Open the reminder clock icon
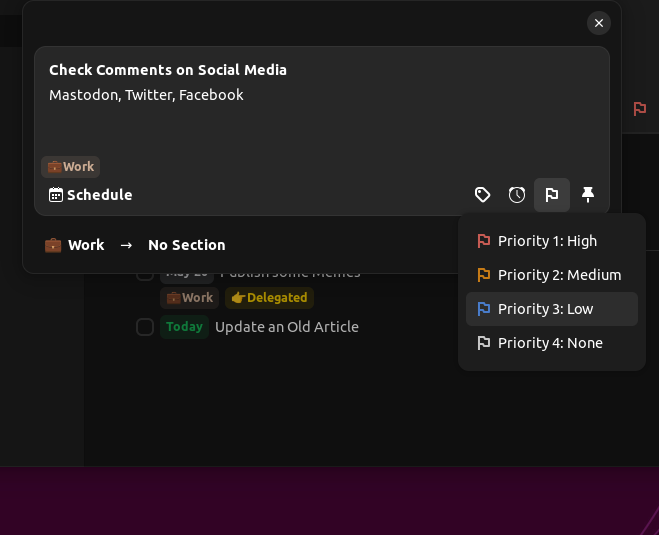Image resolution: width=659 pixels, height=535 pixels. [x=517, y=195]
